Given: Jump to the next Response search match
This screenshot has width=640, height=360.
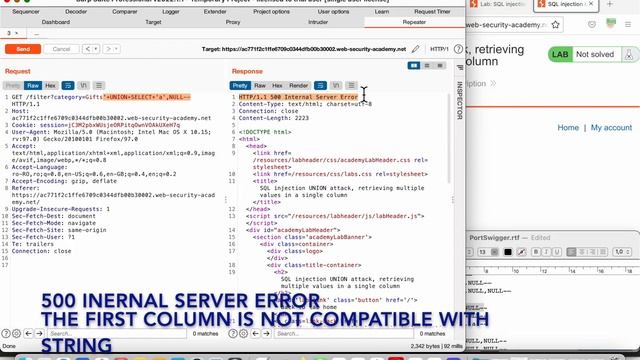Looking at the screenshot, I should pyautogui.click(x=266, y=333).
